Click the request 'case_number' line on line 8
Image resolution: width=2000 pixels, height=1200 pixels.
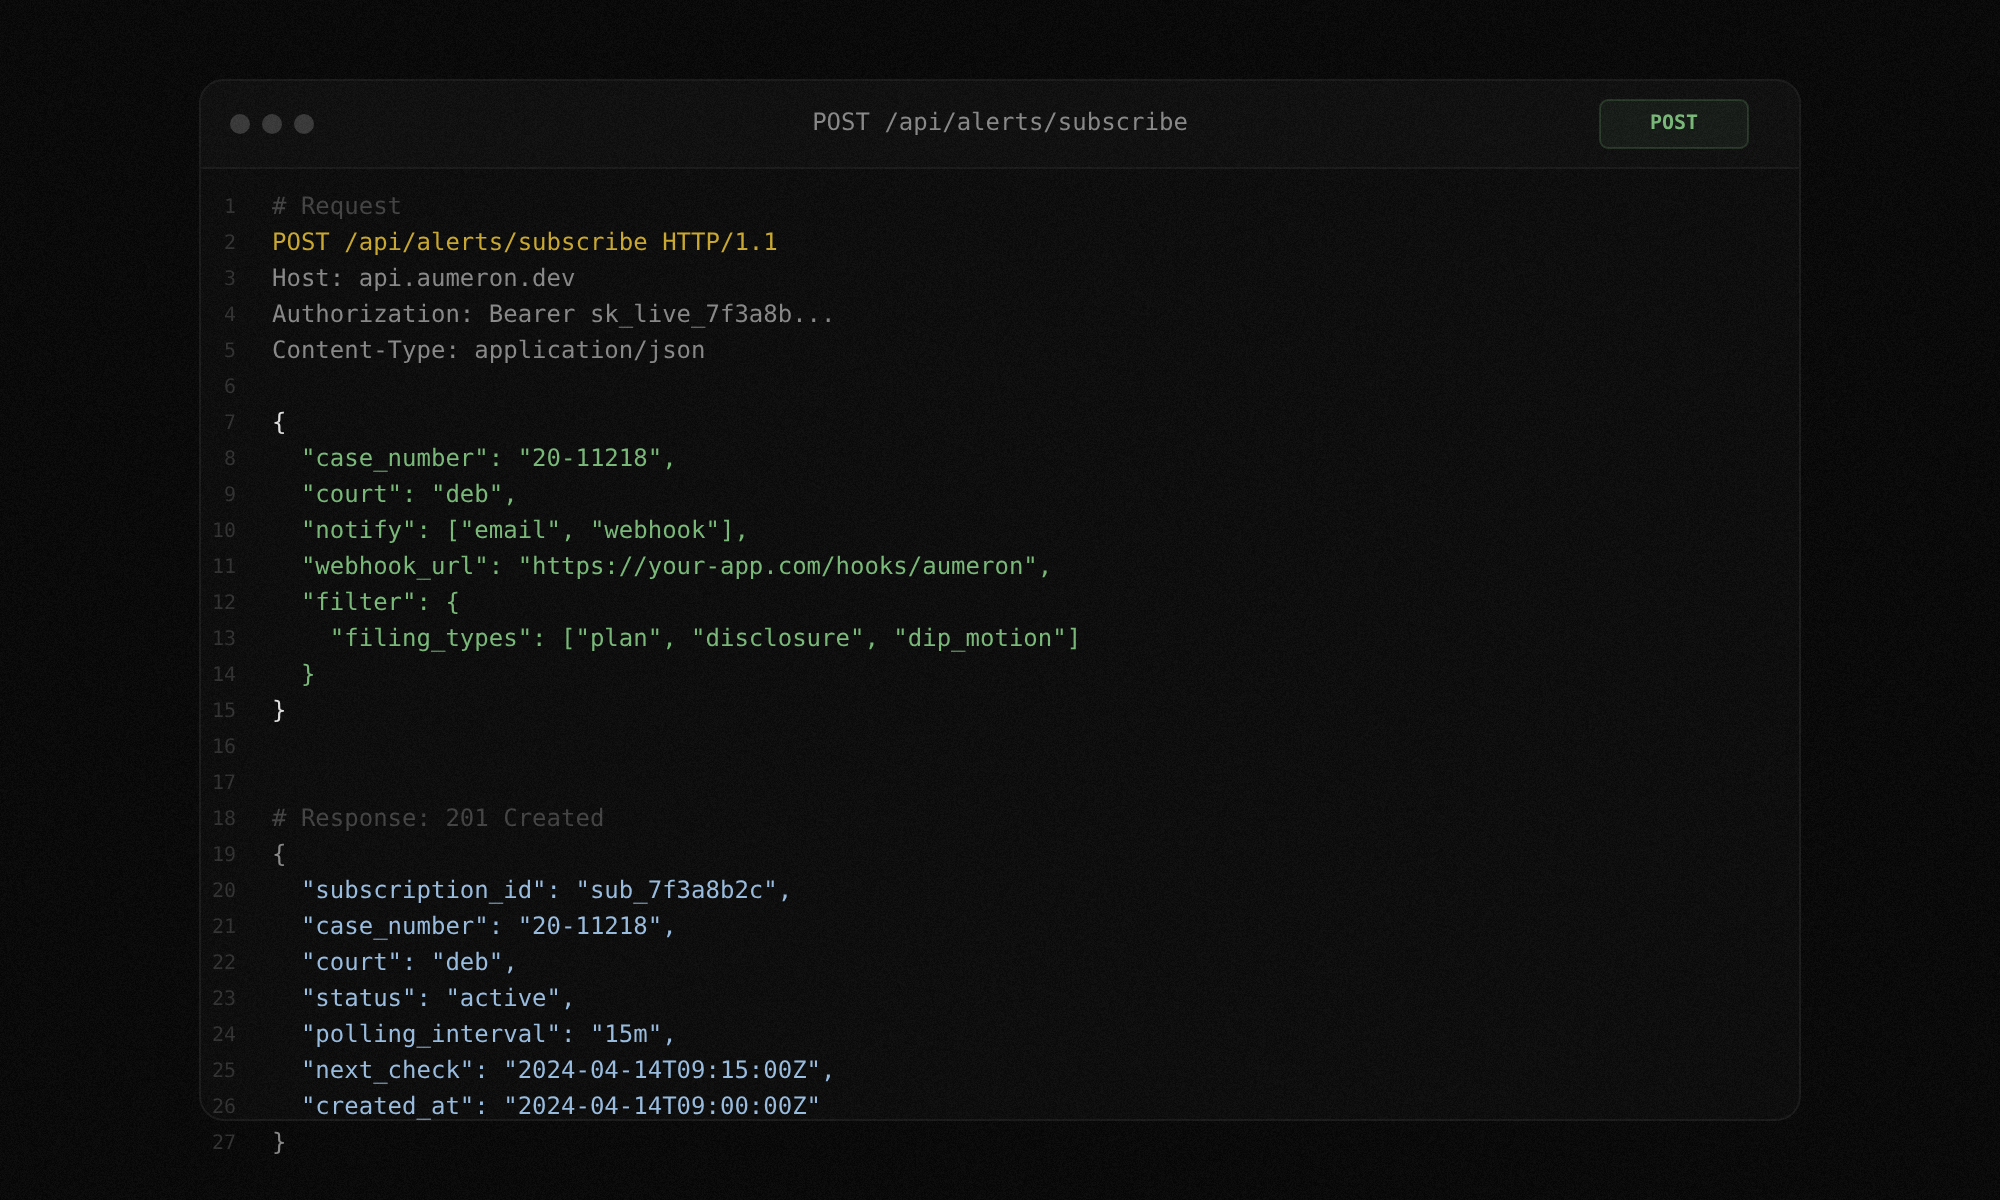(x=488, y=458)
